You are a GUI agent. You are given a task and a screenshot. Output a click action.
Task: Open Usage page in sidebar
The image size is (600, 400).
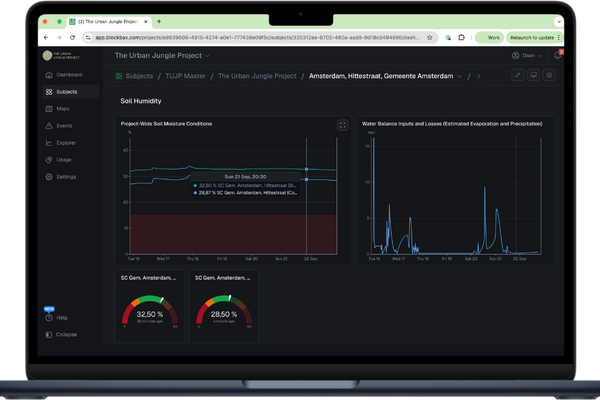(62, 160)
